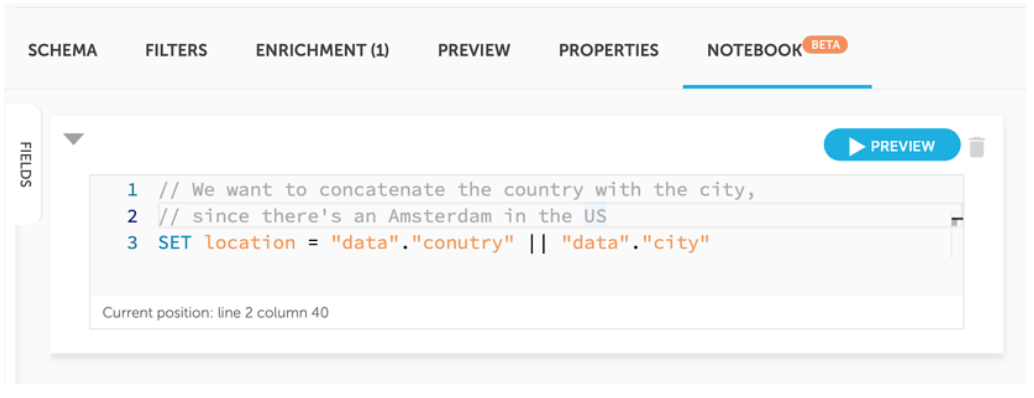Click line number 3 in the gutter
Image resolution: width=1034 pixels, height=398 pixels.
[133, 242]
